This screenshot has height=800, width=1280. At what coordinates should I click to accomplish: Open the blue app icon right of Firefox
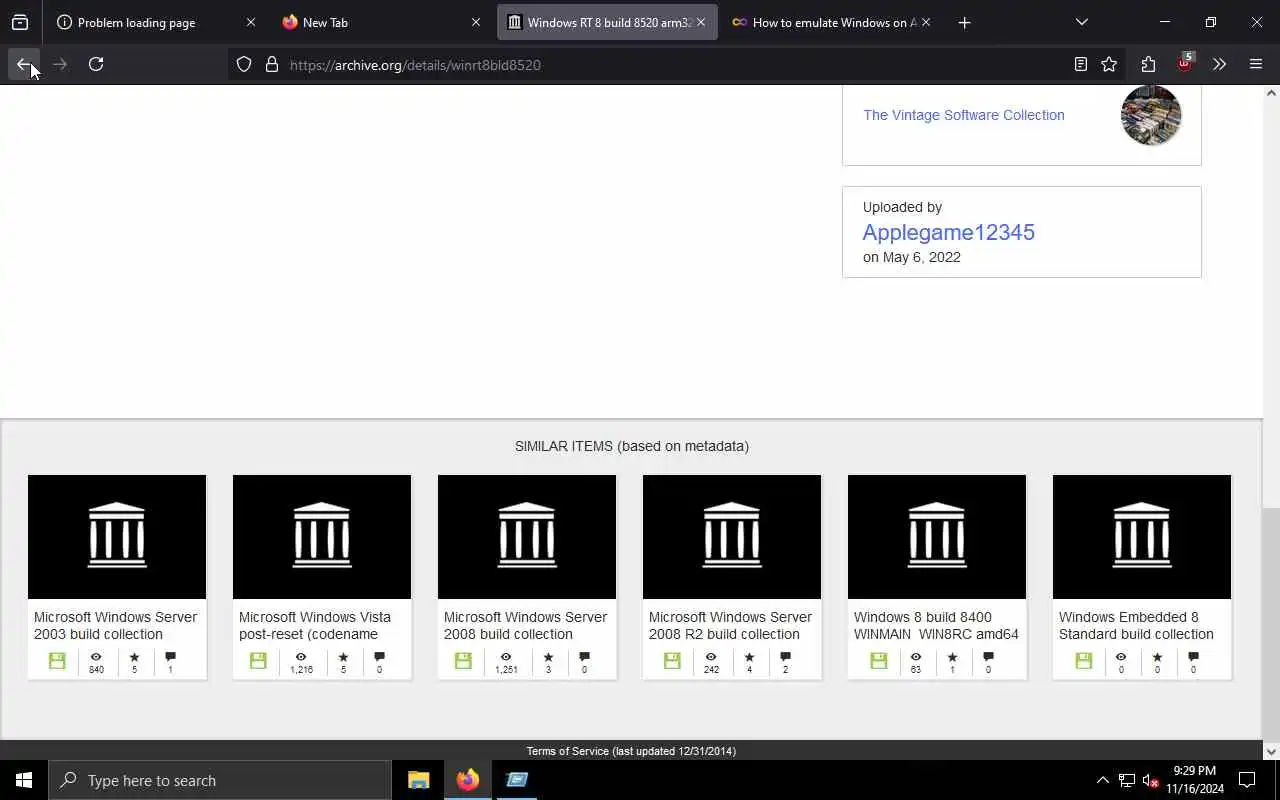(517, 780)
